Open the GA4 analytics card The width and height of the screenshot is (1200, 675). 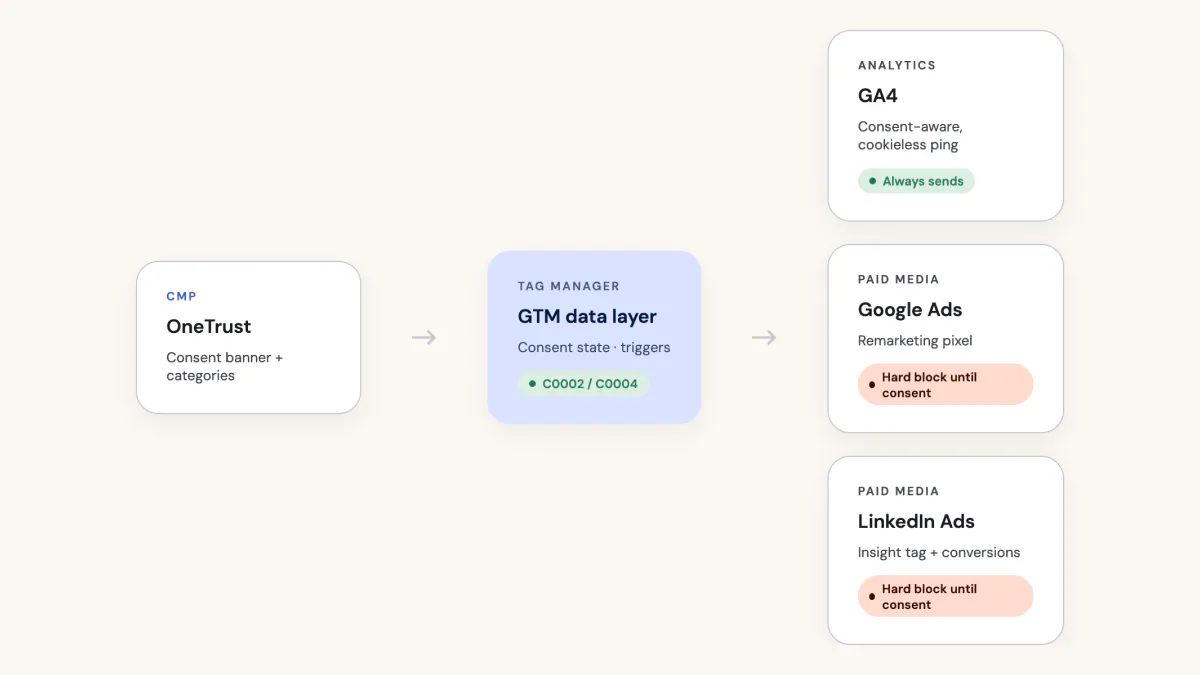945,126
